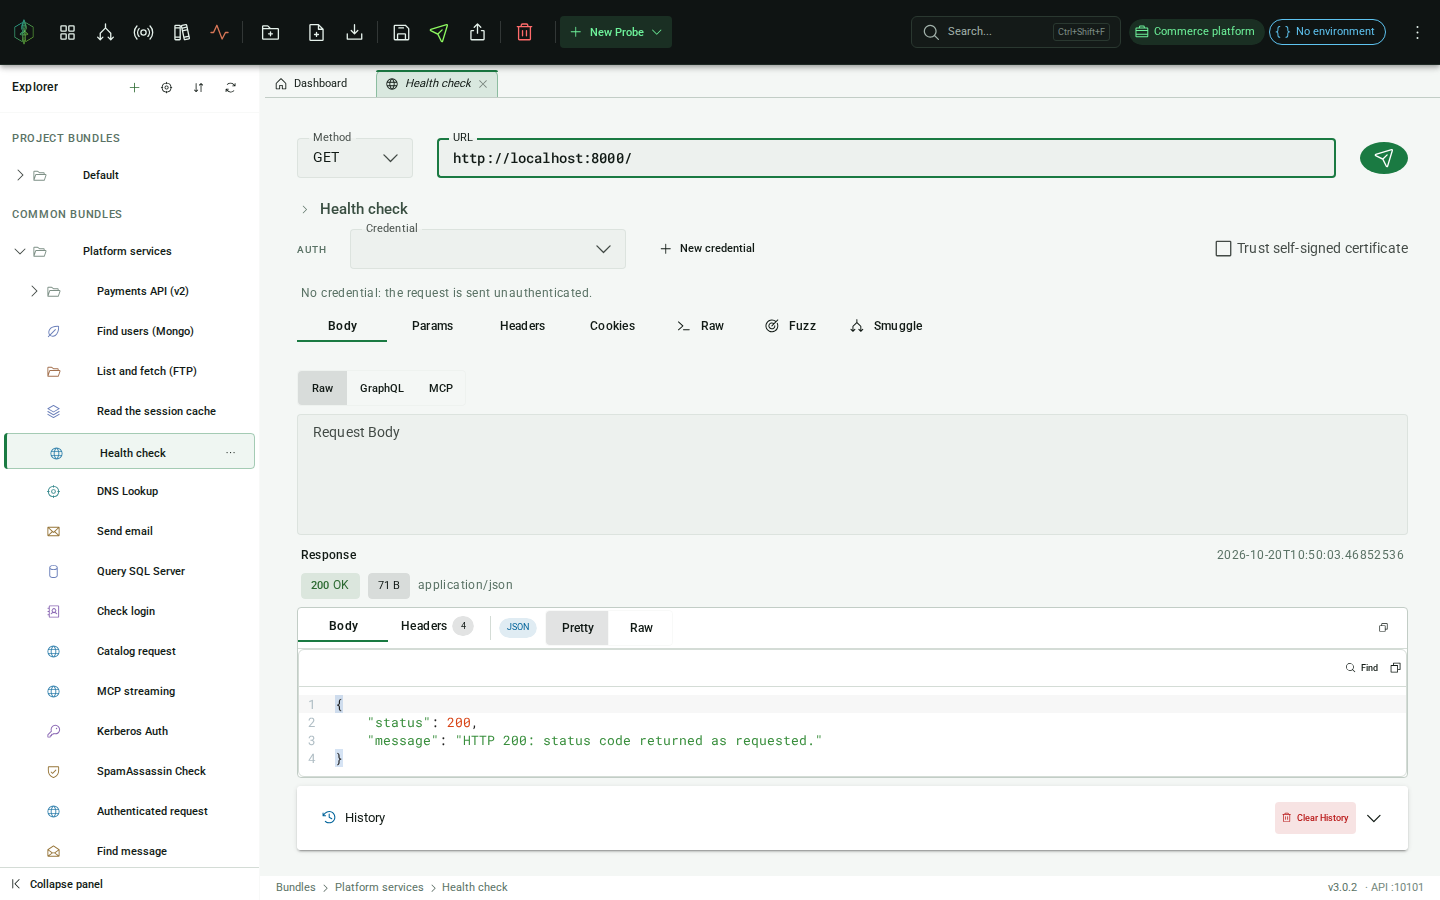Viewport: 1440px width, 900px height.
Task: Focus the Search box in the top bar
Action: 1015,32
